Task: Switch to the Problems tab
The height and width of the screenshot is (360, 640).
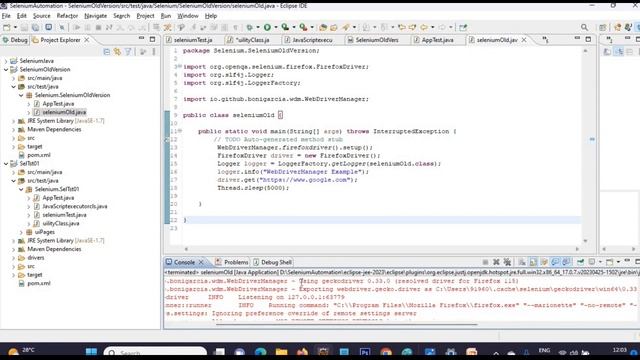Action: pyautogui.click(x=232, y=262)
